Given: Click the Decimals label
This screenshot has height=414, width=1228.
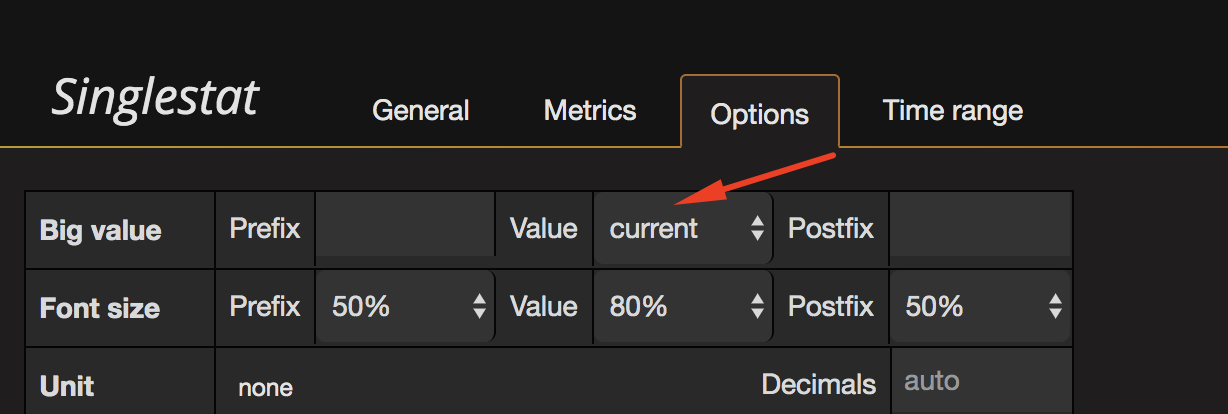Looking at the screenshot, I should [818, 384].
